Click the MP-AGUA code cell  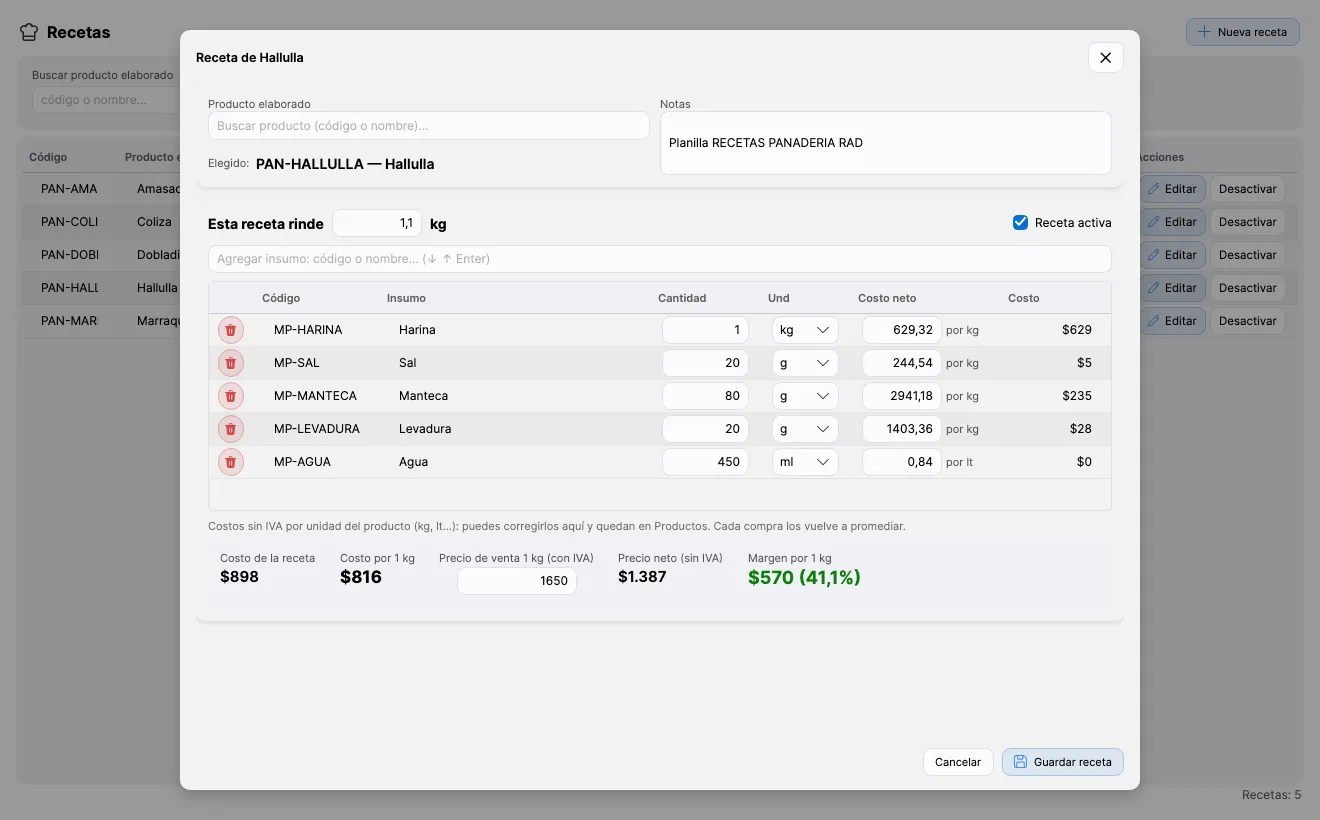click(x=302, y=462)
